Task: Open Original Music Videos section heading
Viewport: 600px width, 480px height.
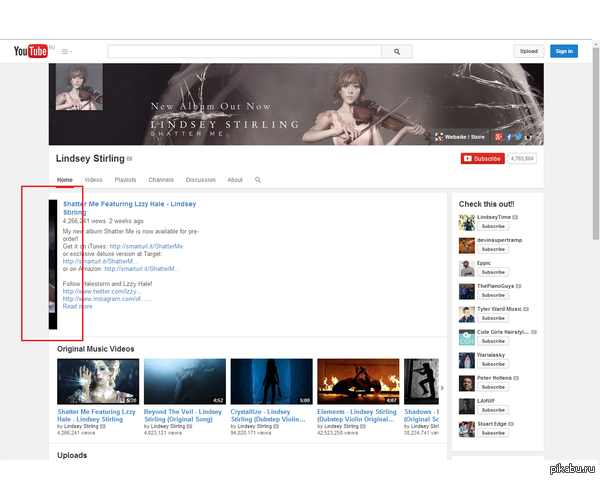Action: [x=96, y=349]
